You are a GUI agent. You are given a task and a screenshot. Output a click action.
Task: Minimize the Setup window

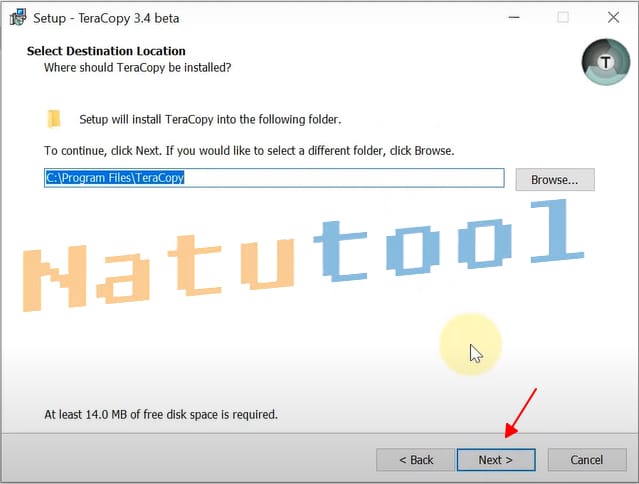(x=513, y=18)
